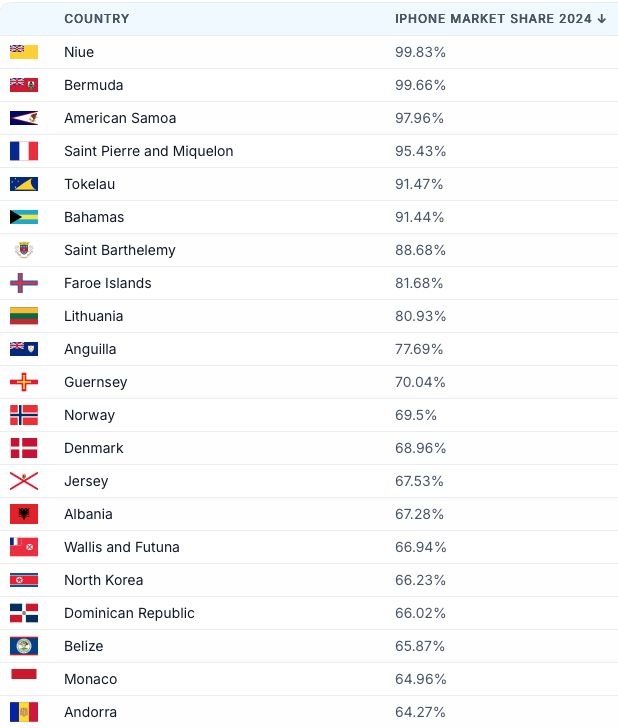
Task: Click the Bahamas flag icon
Action: (24, 217)
